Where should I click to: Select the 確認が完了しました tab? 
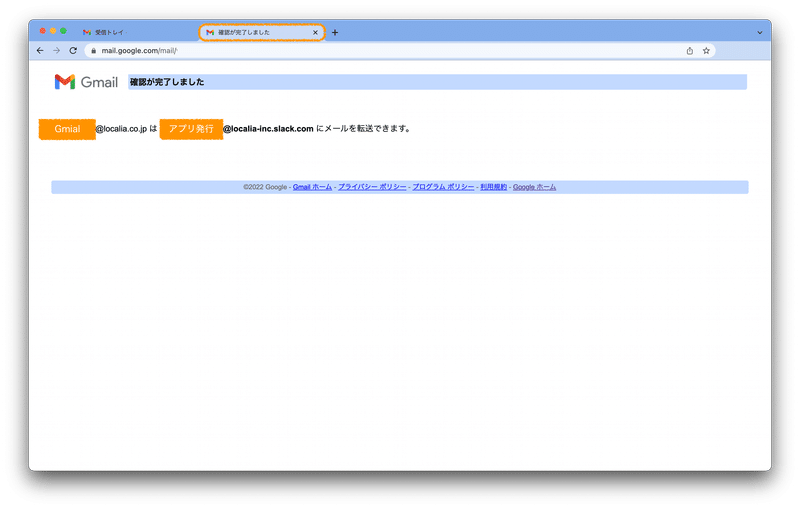(x=261, y=32)
